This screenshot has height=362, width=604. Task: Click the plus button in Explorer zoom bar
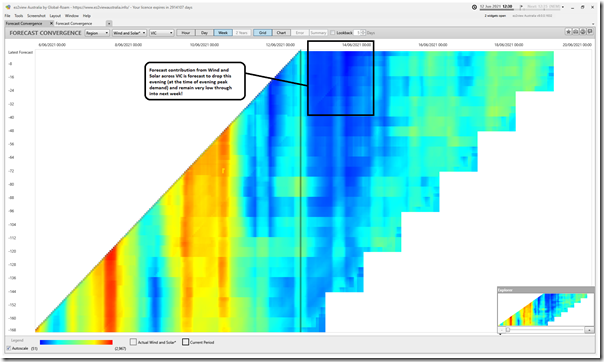pyautogui.click(x=589, y=330)
